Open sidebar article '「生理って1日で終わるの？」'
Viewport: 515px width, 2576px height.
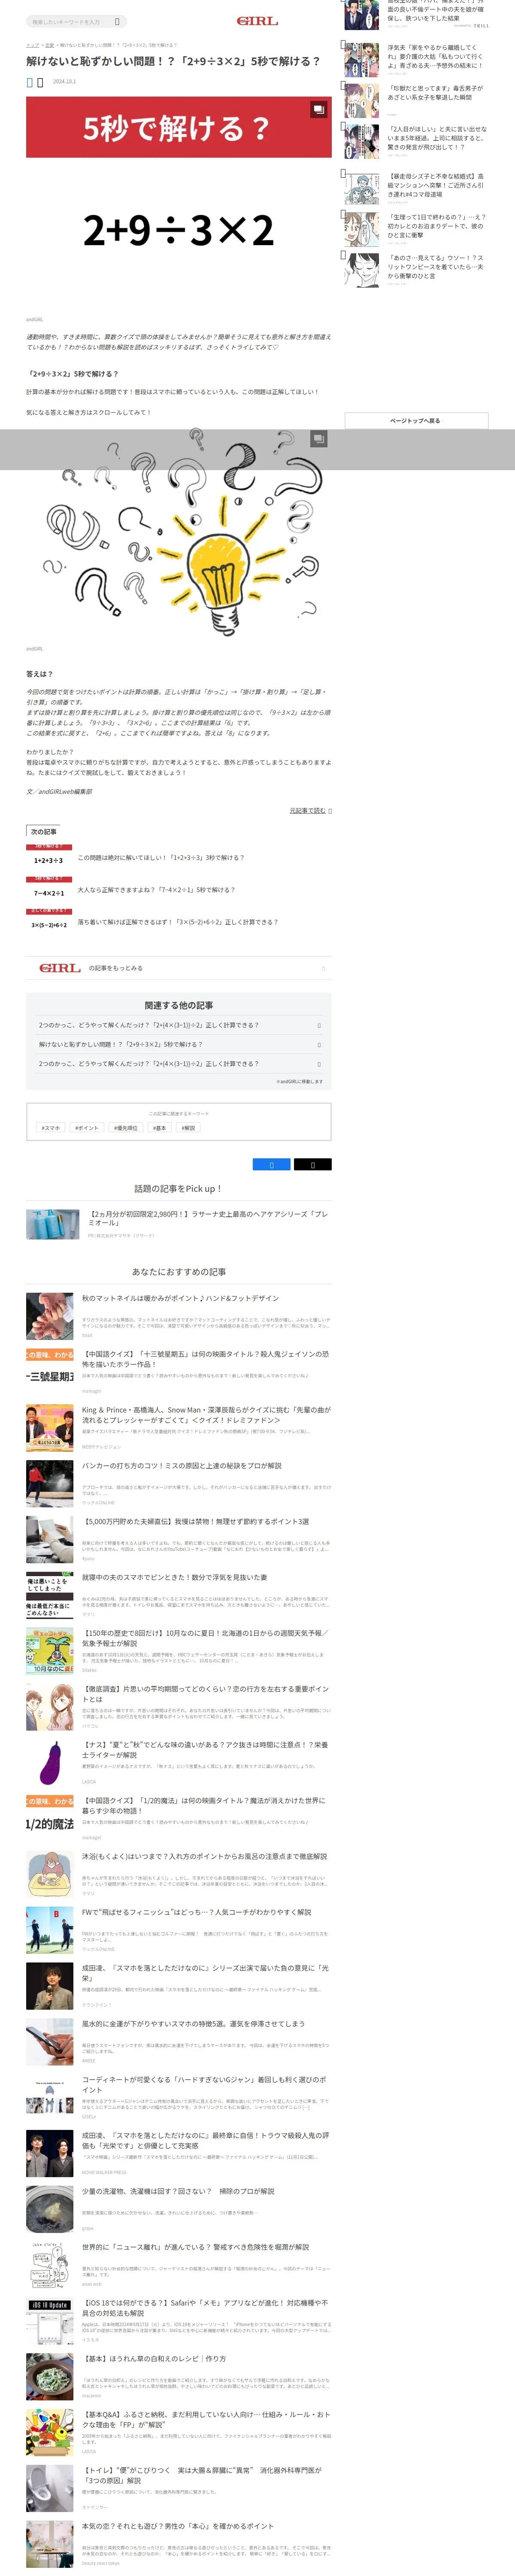pos(436,226)
